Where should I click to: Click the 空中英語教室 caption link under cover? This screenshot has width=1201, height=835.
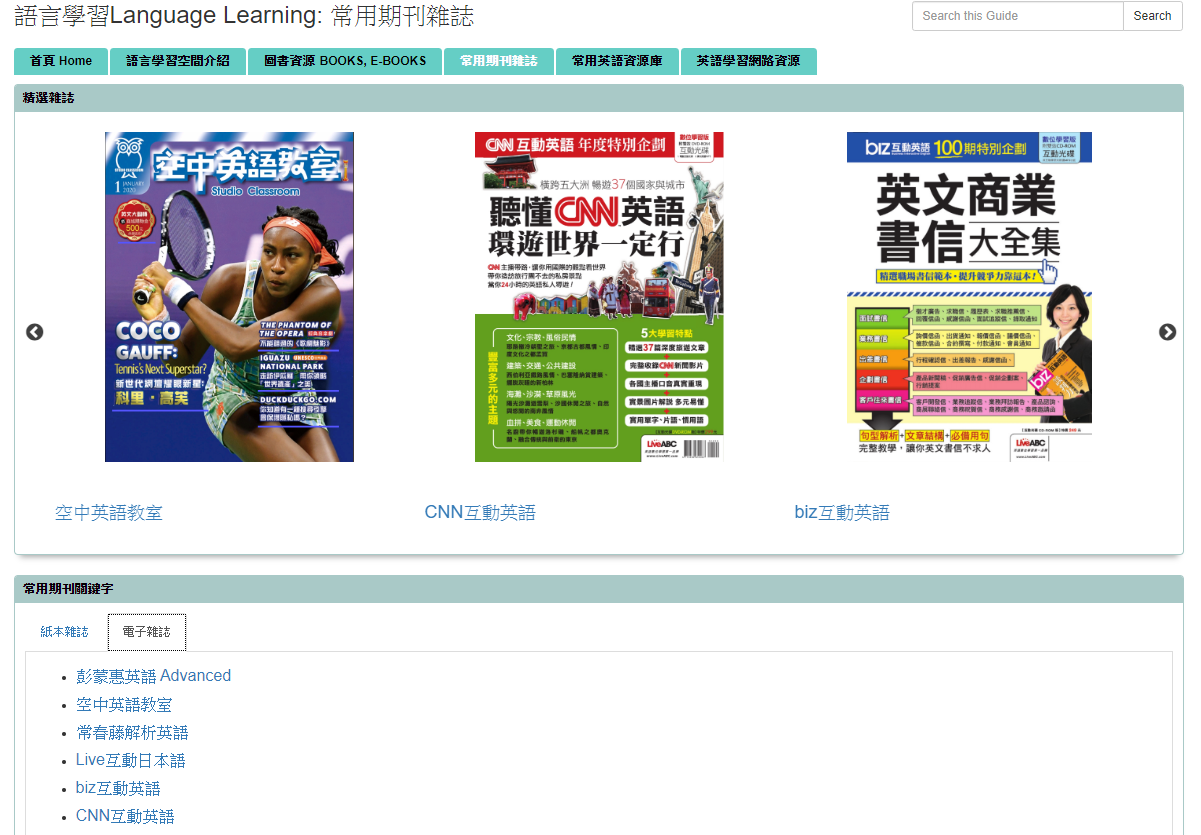[109, 513]
